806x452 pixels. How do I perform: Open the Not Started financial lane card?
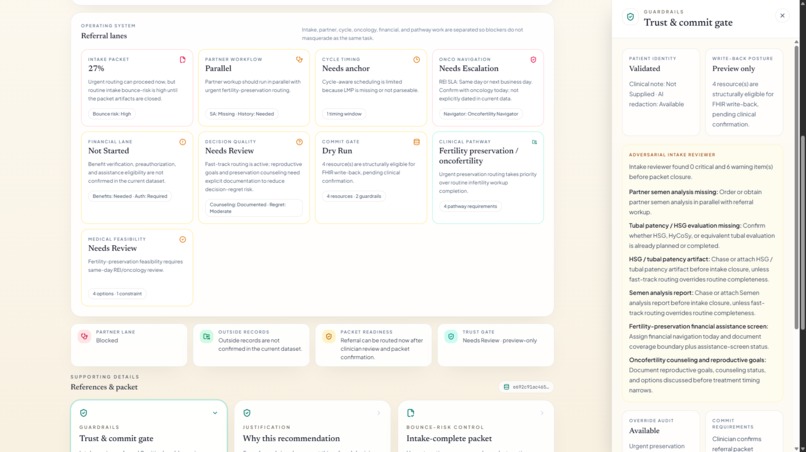pos(137,177)
